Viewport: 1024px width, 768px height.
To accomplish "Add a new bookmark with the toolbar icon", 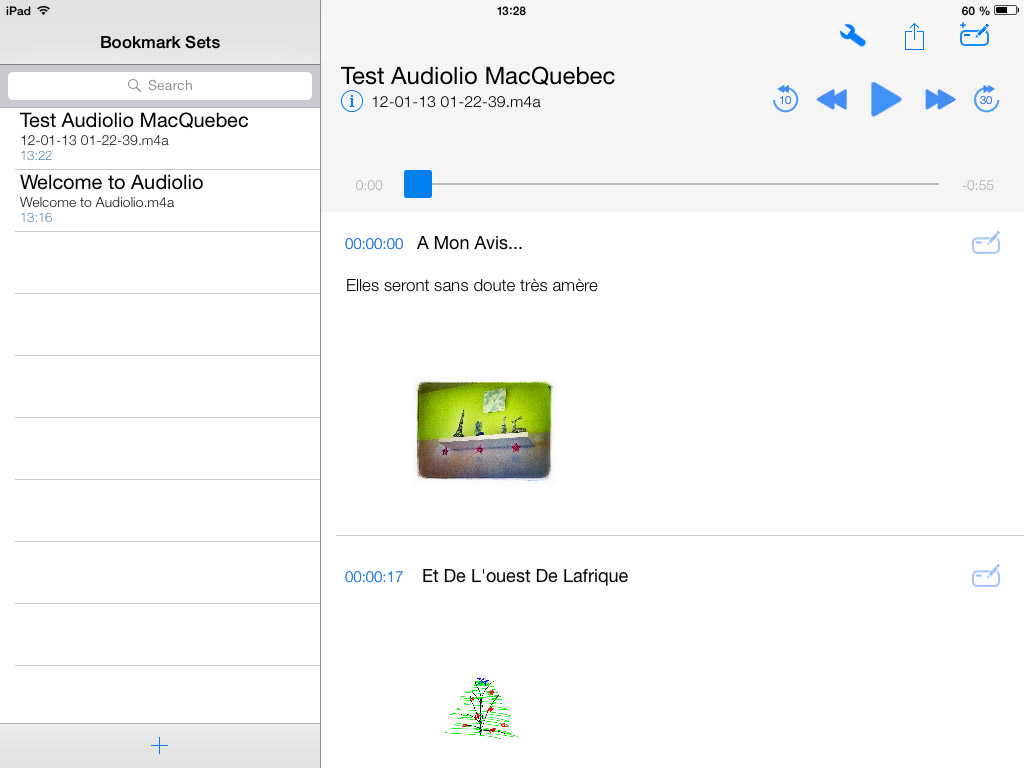I will pyautogui.click(x=974, y=35).
